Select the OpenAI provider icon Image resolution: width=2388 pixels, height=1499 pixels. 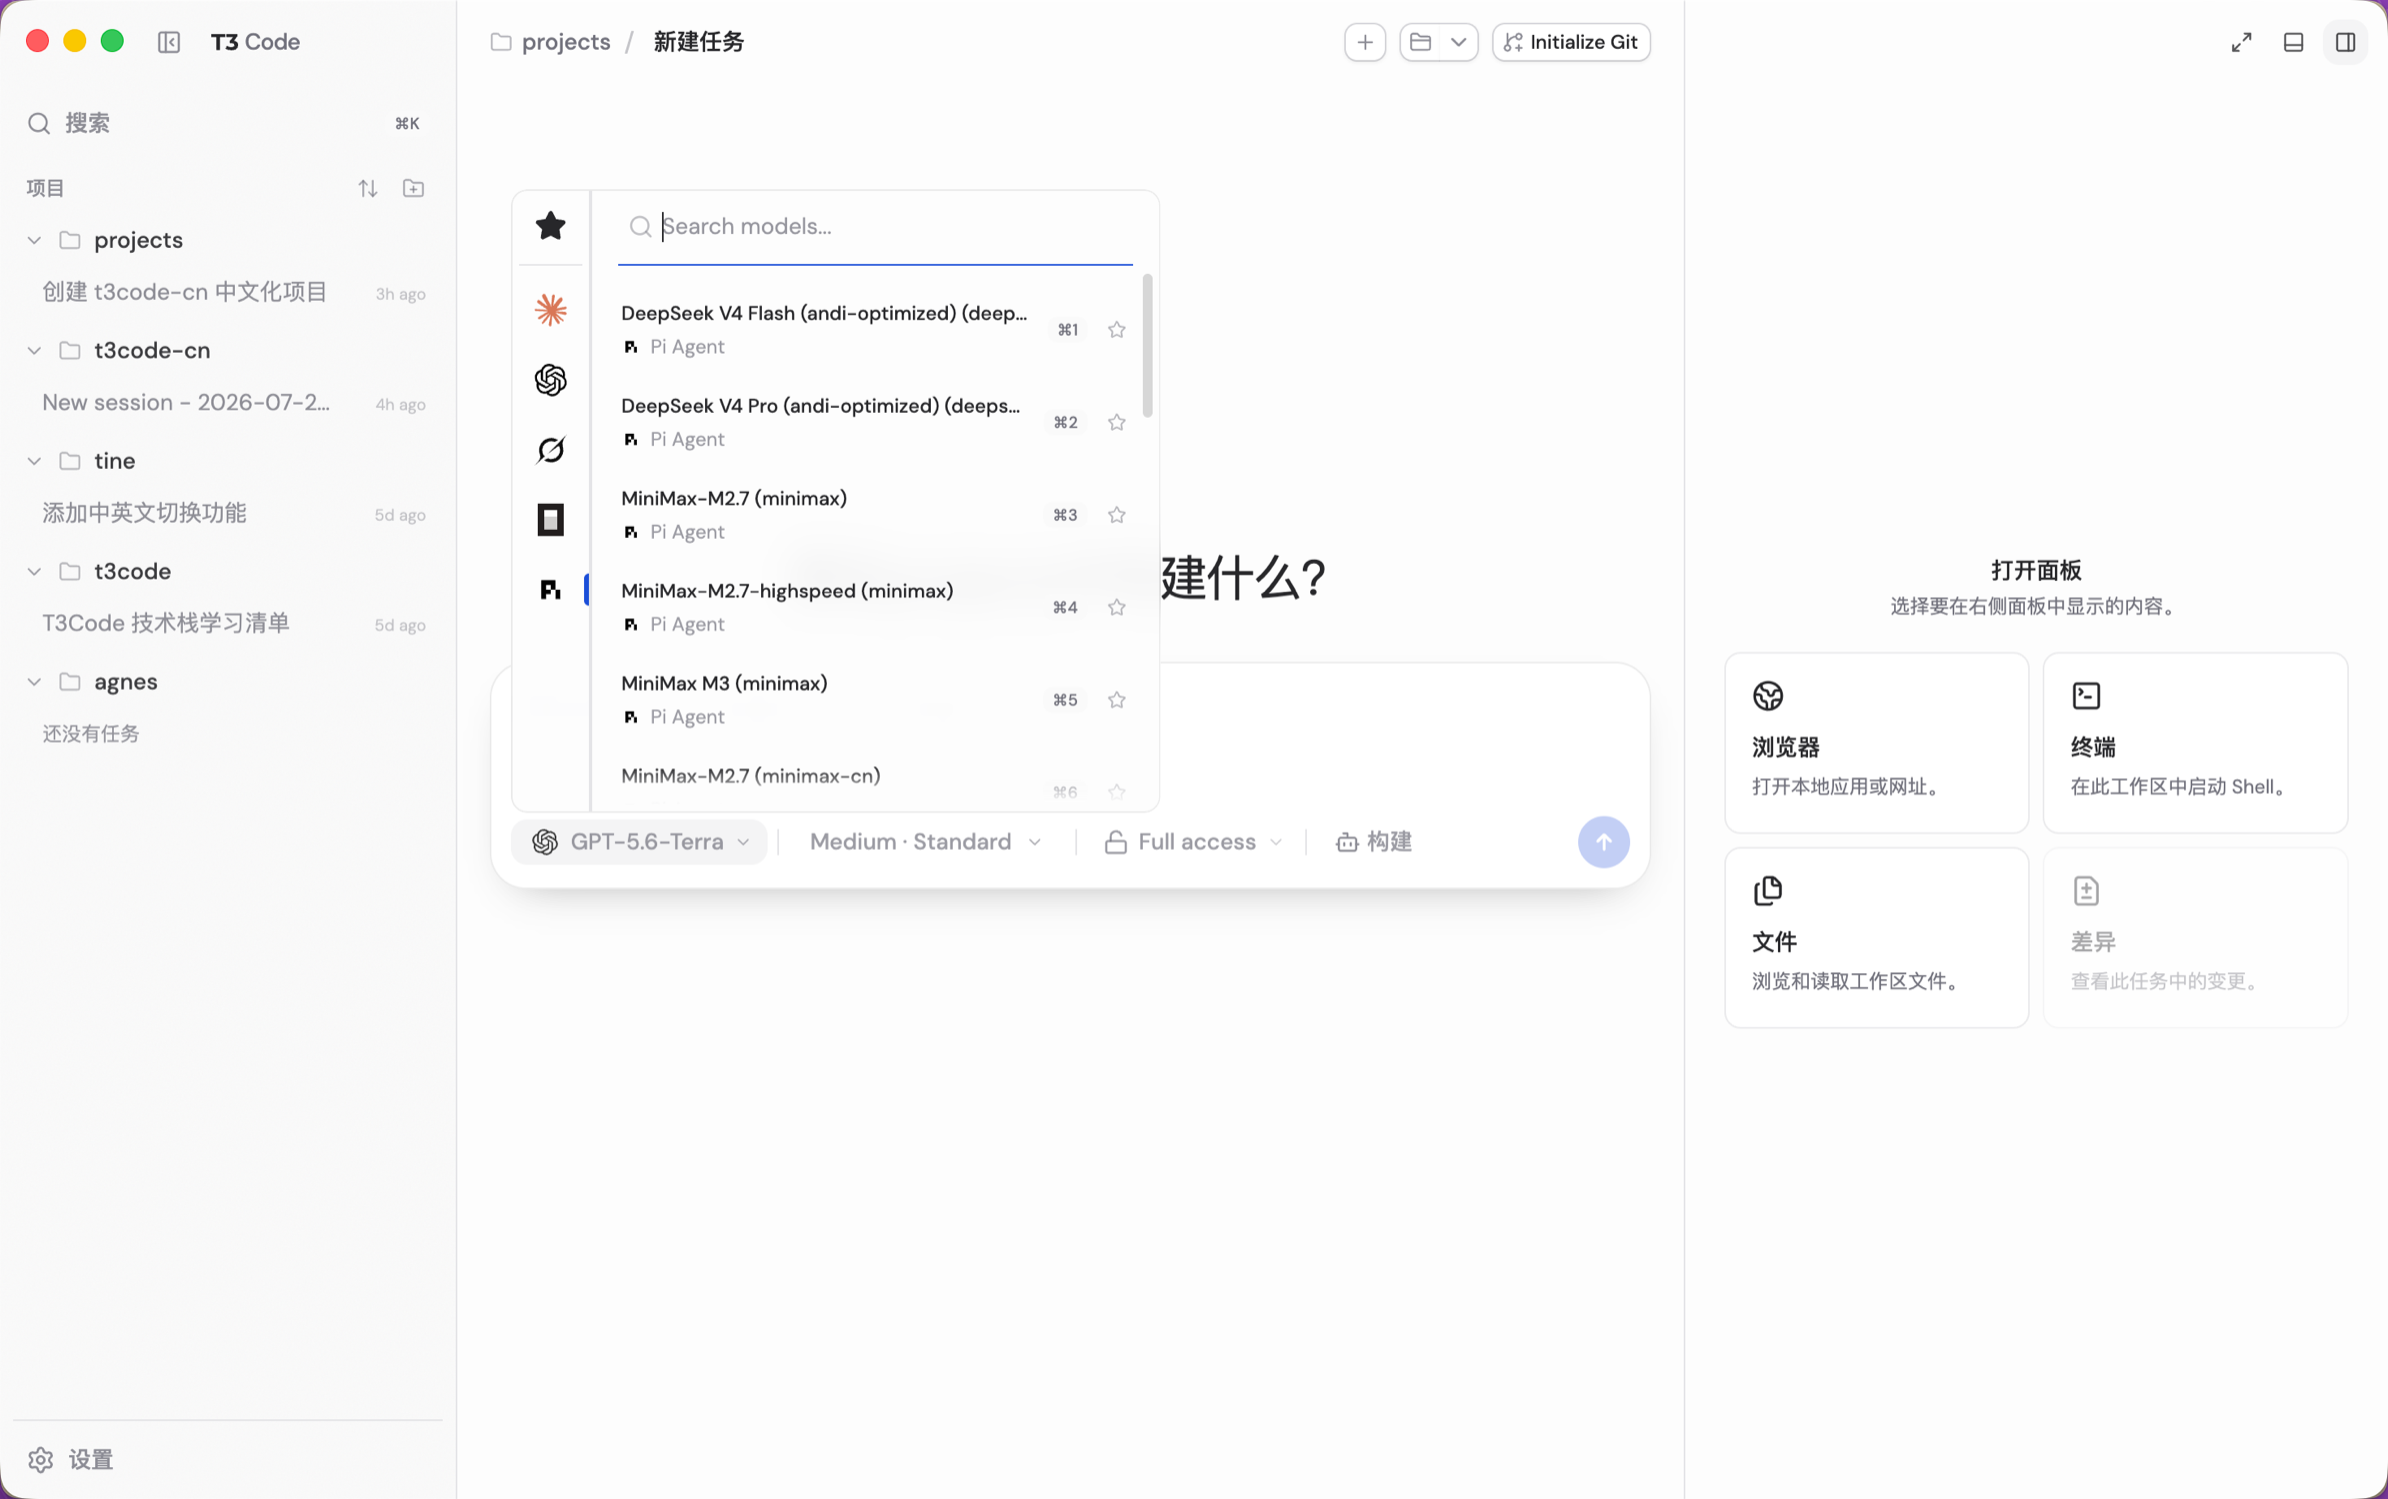(551, 380)
